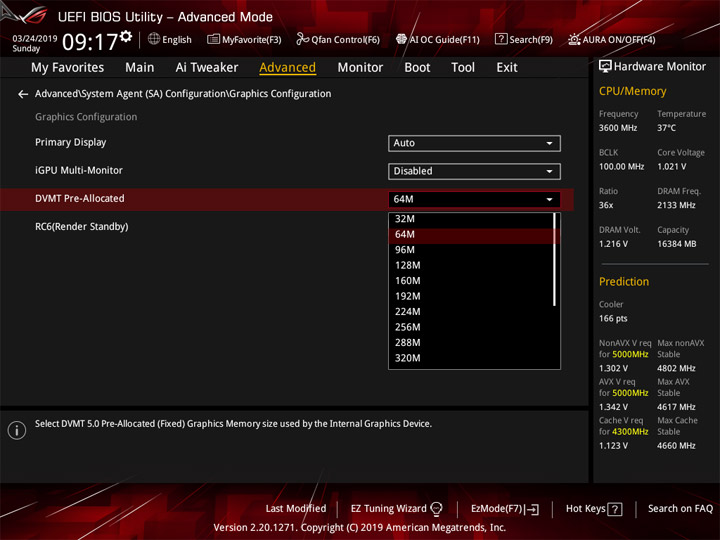Image resolution: width=720 pixels, height=540 pixels.
Task: Click the EZ Tuning Wizard bulb icon
Action: coord(436,509)
